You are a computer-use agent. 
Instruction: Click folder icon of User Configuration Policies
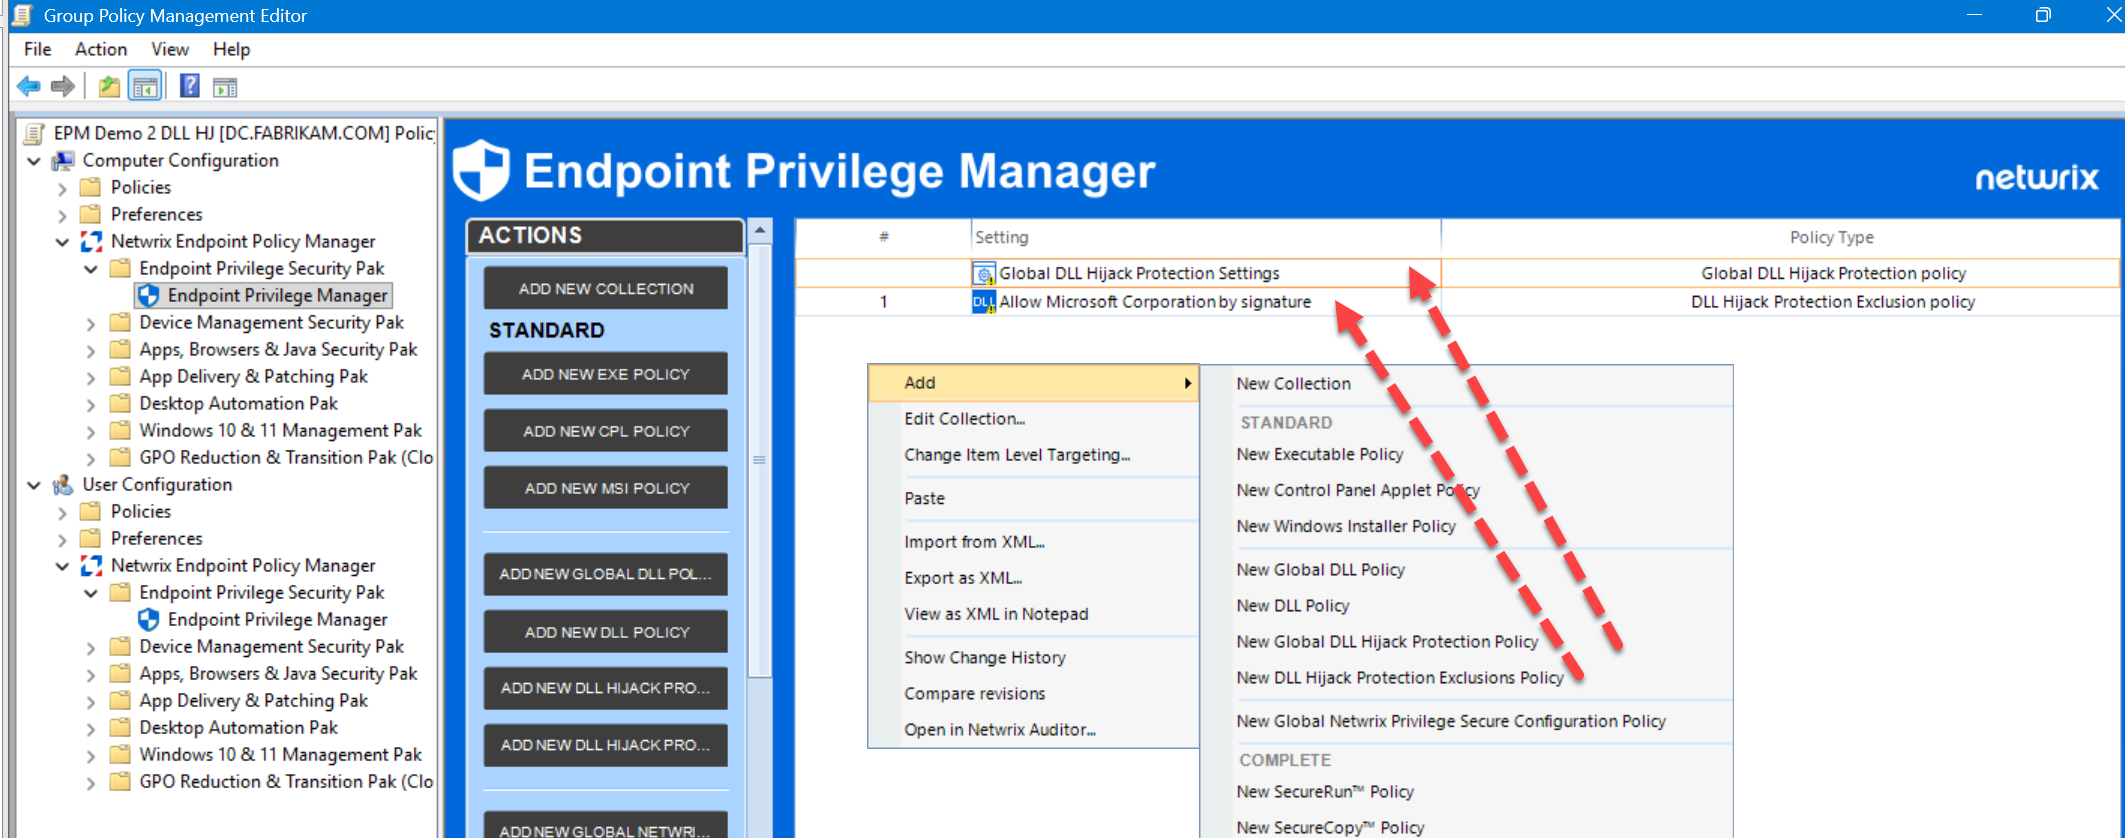click(91, 511)
